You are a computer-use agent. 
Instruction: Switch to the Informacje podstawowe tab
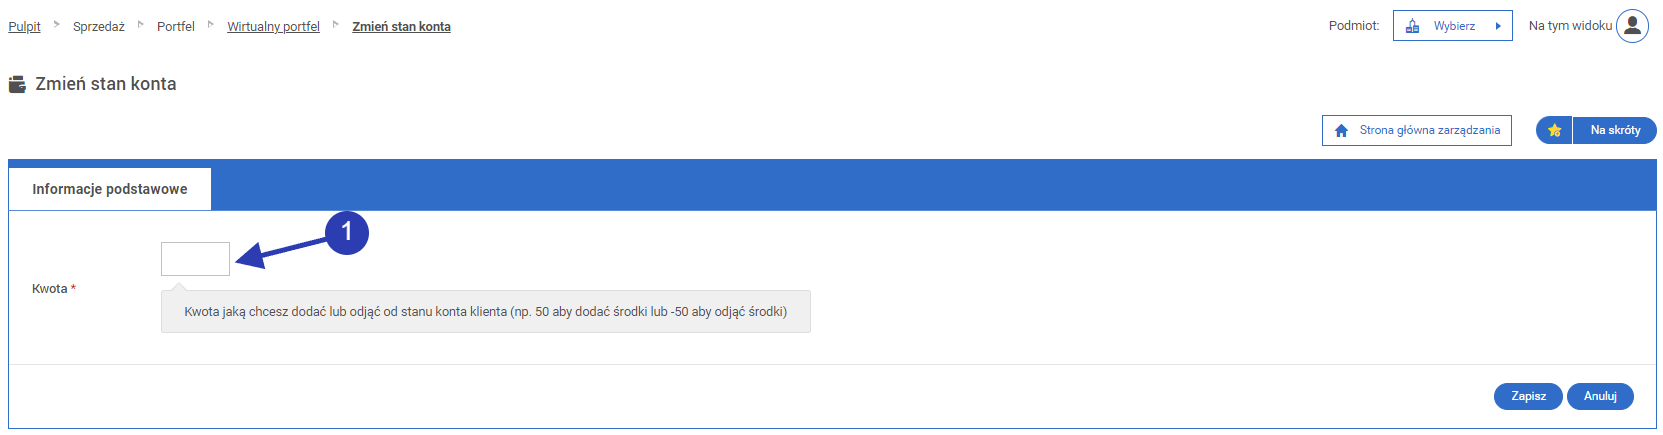coord(110,189)
